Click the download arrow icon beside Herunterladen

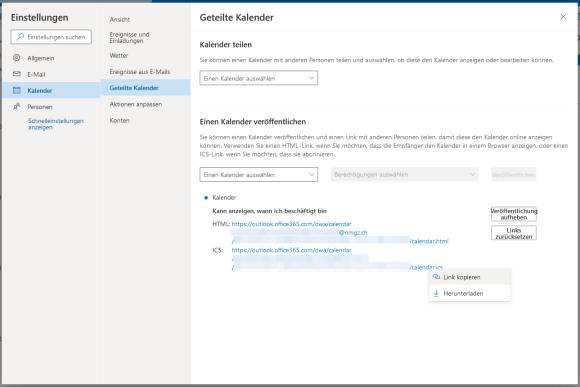click(x=436, y=293)
